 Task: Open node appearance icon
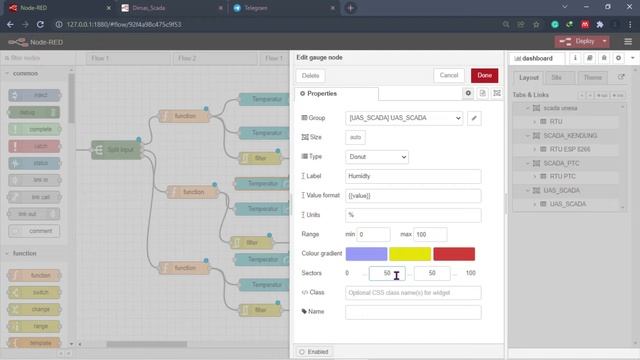497,93
